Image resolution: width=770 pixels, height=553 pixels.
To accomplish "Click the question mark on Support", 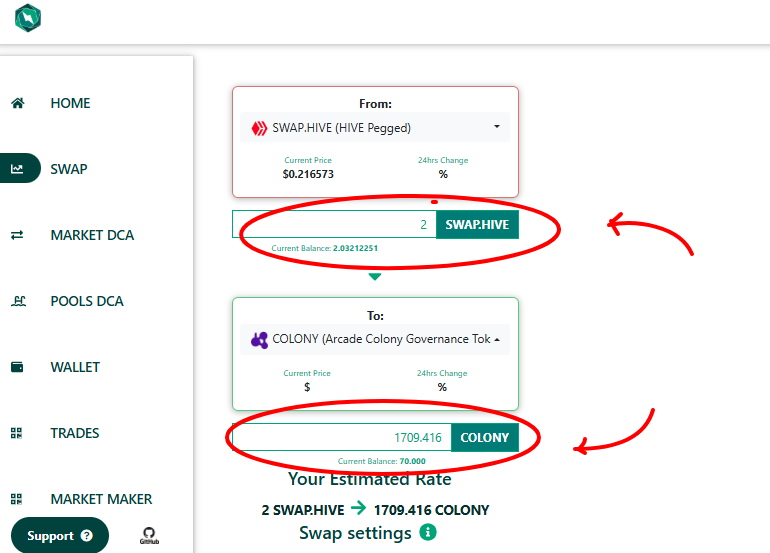I will click(x=86, y=536).
